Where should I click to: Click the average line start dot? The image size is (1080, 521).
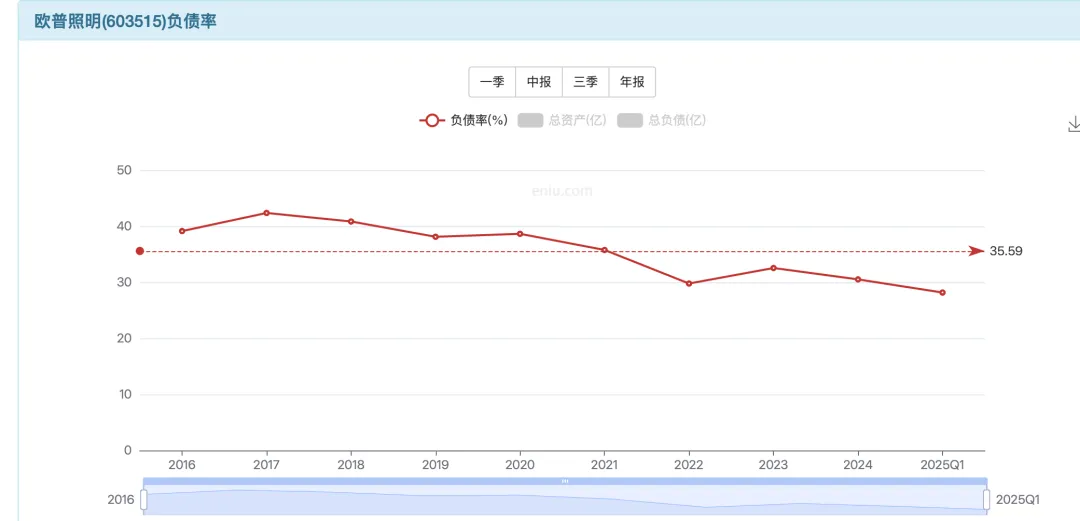pyautogui.click(x=140, y=252)
